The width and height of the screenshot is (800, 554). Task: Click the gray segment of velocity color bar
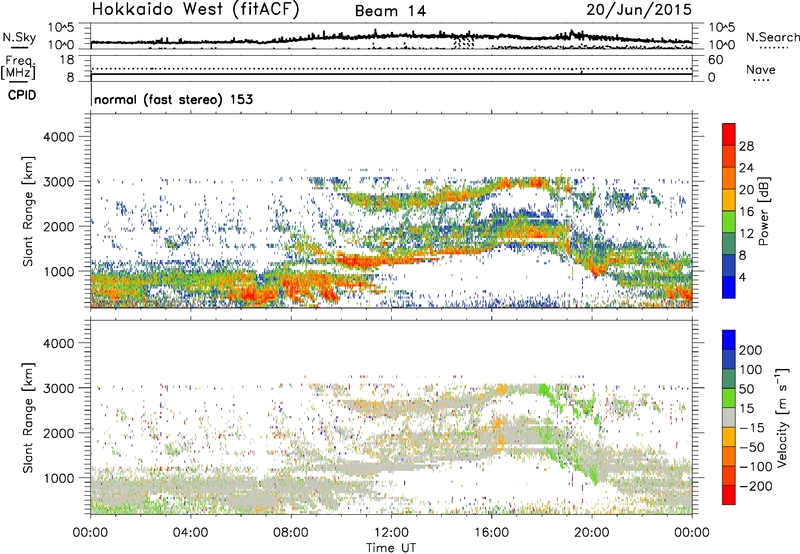729,418
